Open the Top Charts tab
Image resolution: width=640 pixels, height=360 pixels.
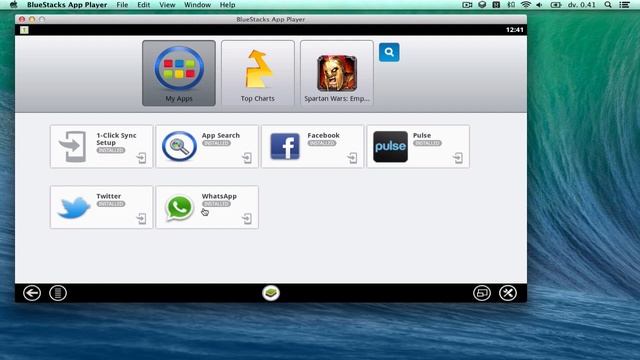click(258, 73)
